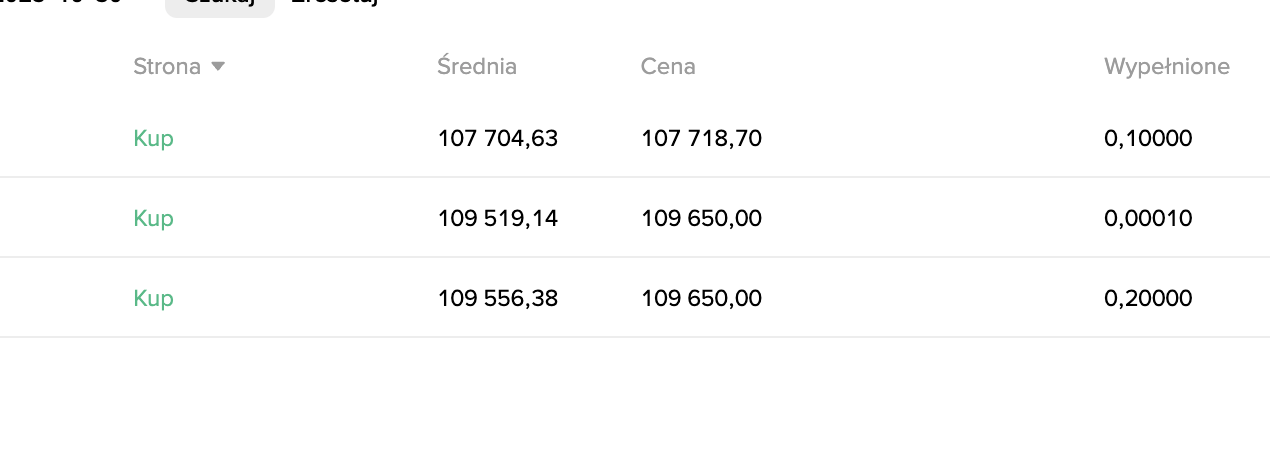Select the average value 109 519,14
The width and height of the screenshot is (1270, 462).
[x=498, y=218]
